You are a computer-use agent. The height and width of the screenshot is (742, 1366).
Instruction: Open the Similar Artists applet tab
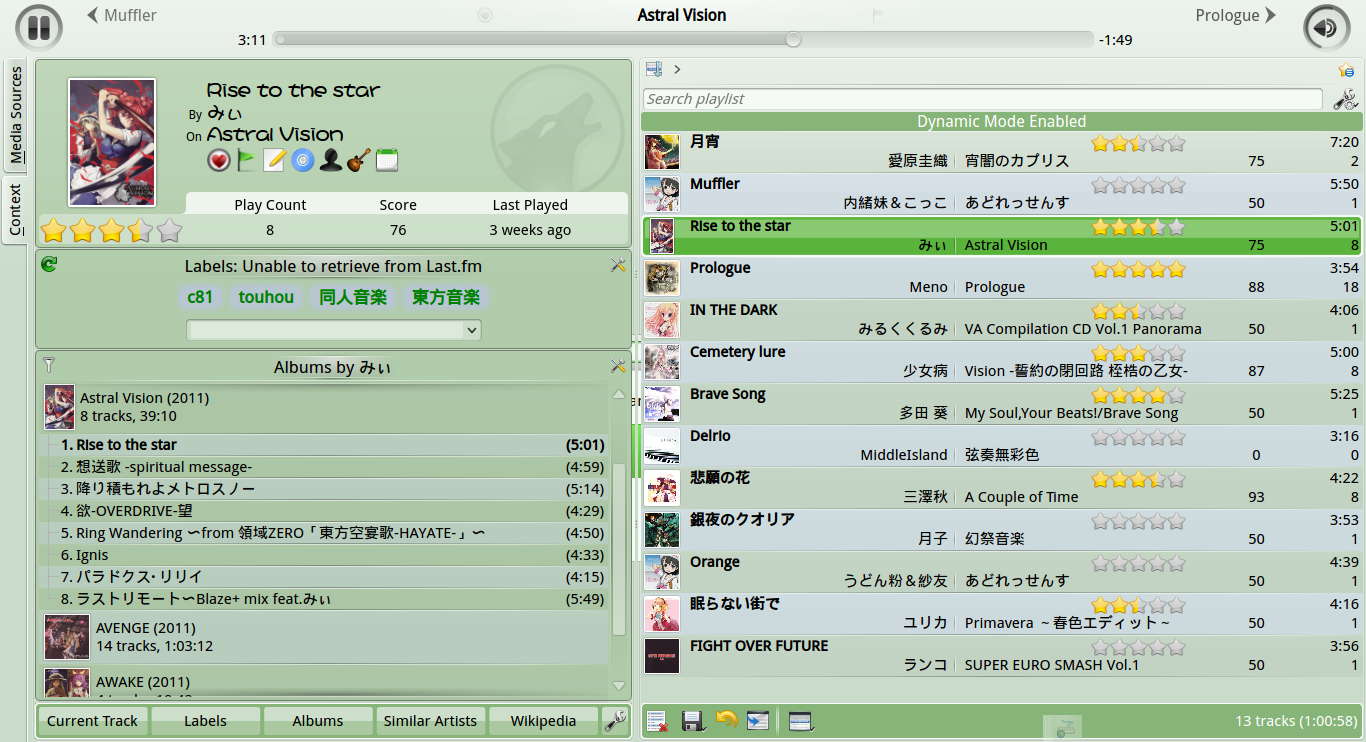point(430,720)
